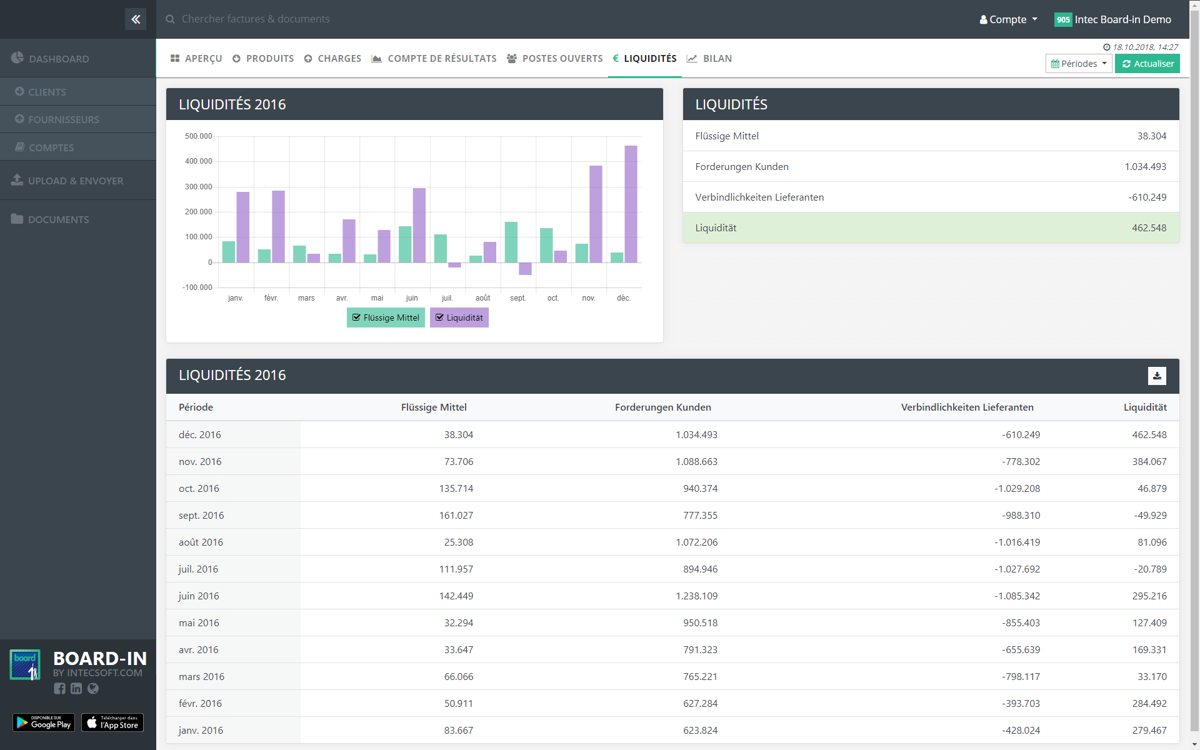1200x750 pixels.
Task: Open the Google Play store badge
Action: coord(43,722)
